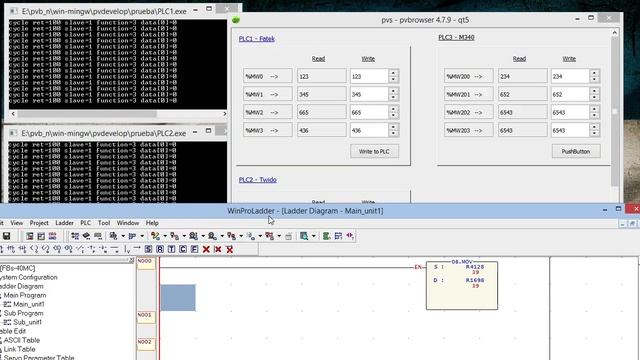Viewport: 640px width, 360px height.
Task: Click red X icon with vertical bar
Action: coord(218,249)
